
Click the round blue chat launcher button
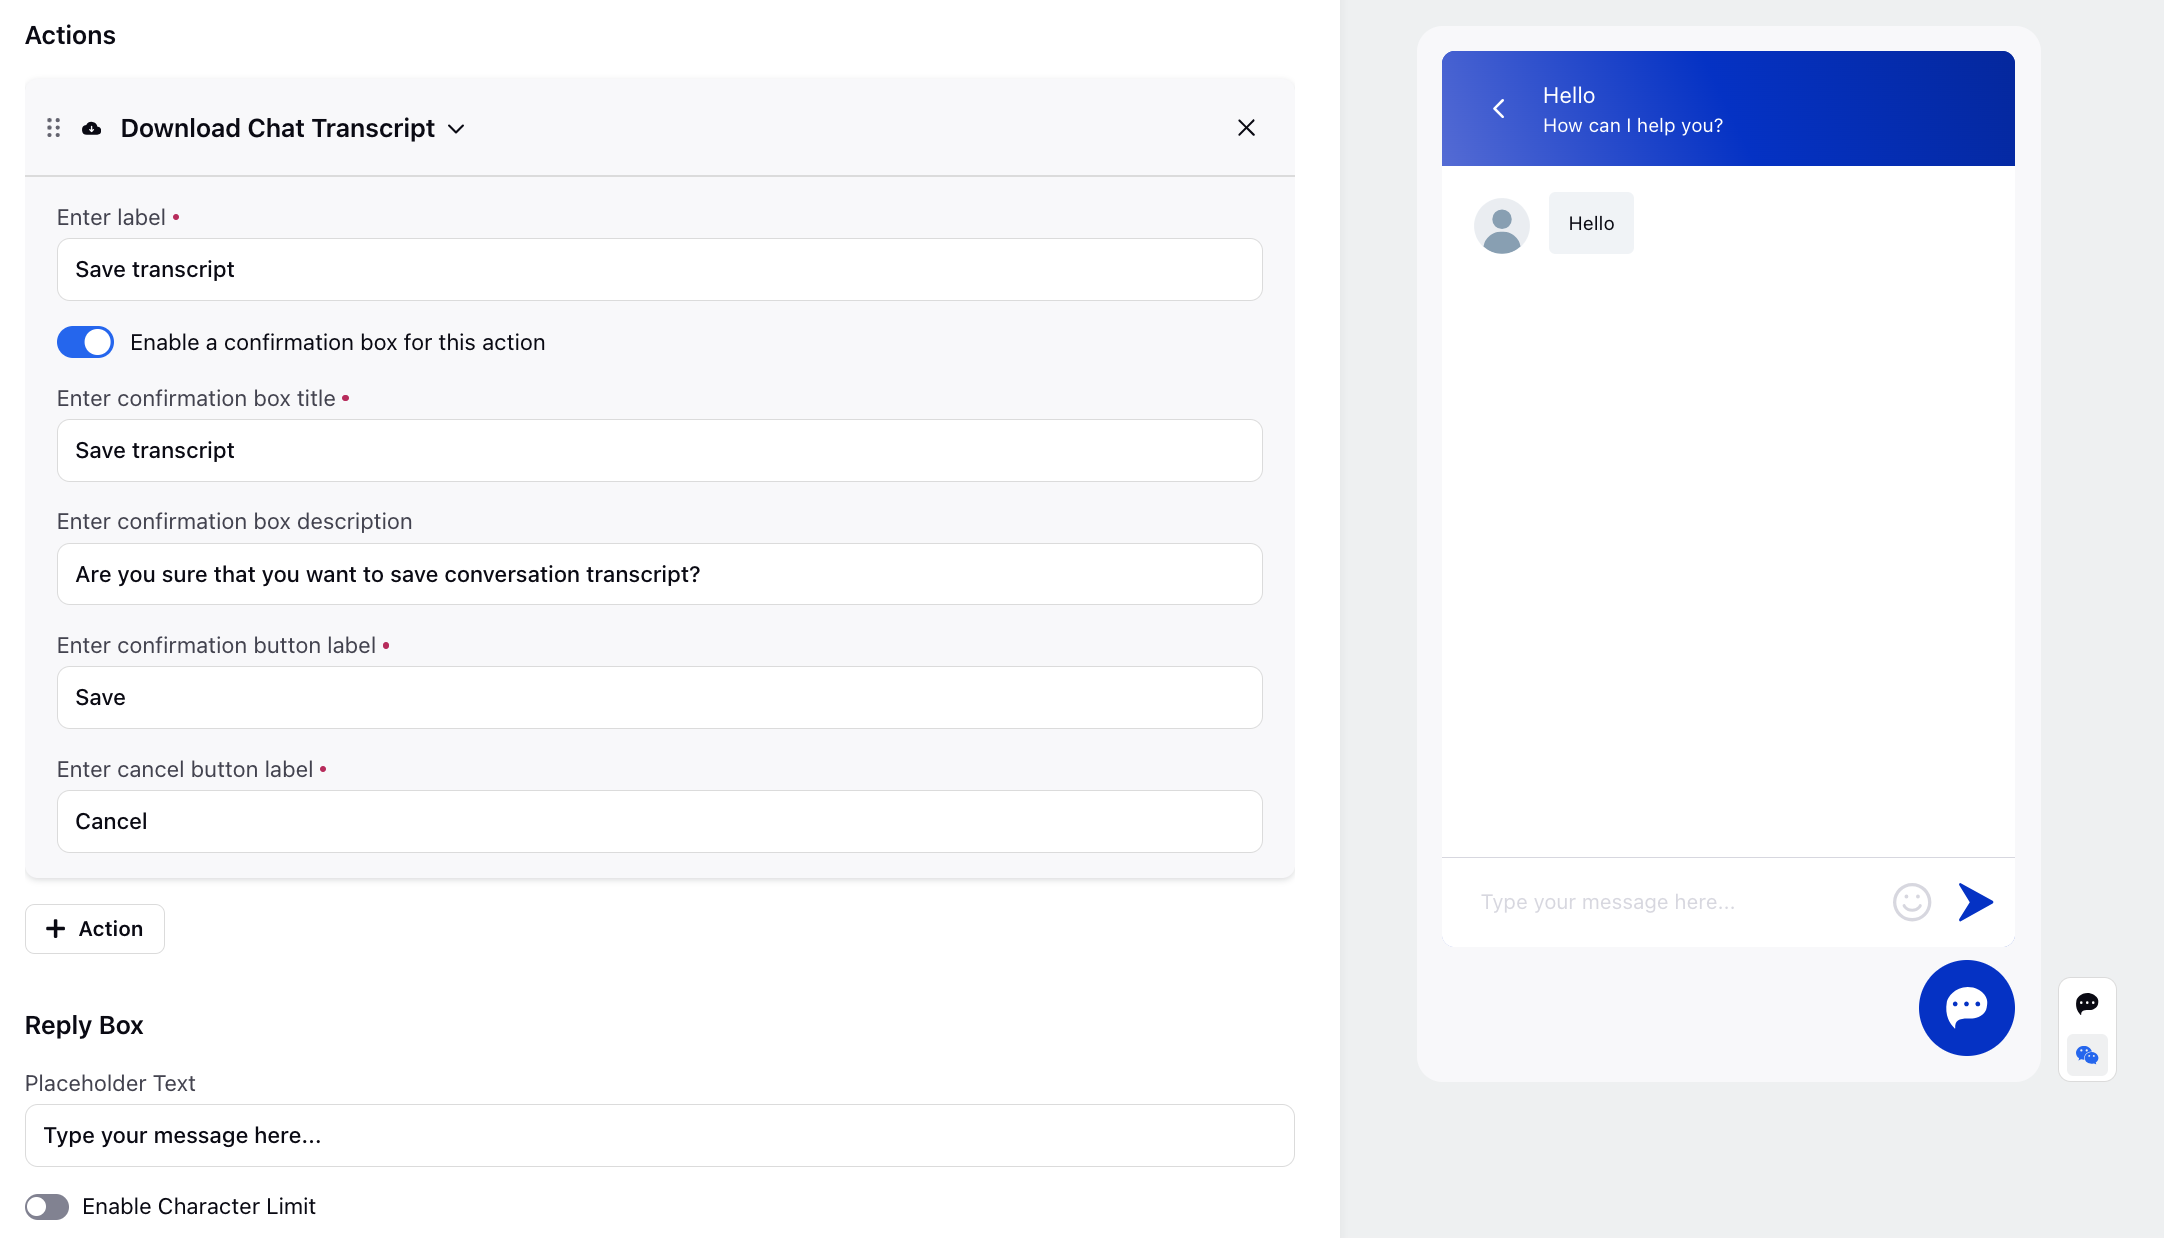(x=1966, y=1007)
